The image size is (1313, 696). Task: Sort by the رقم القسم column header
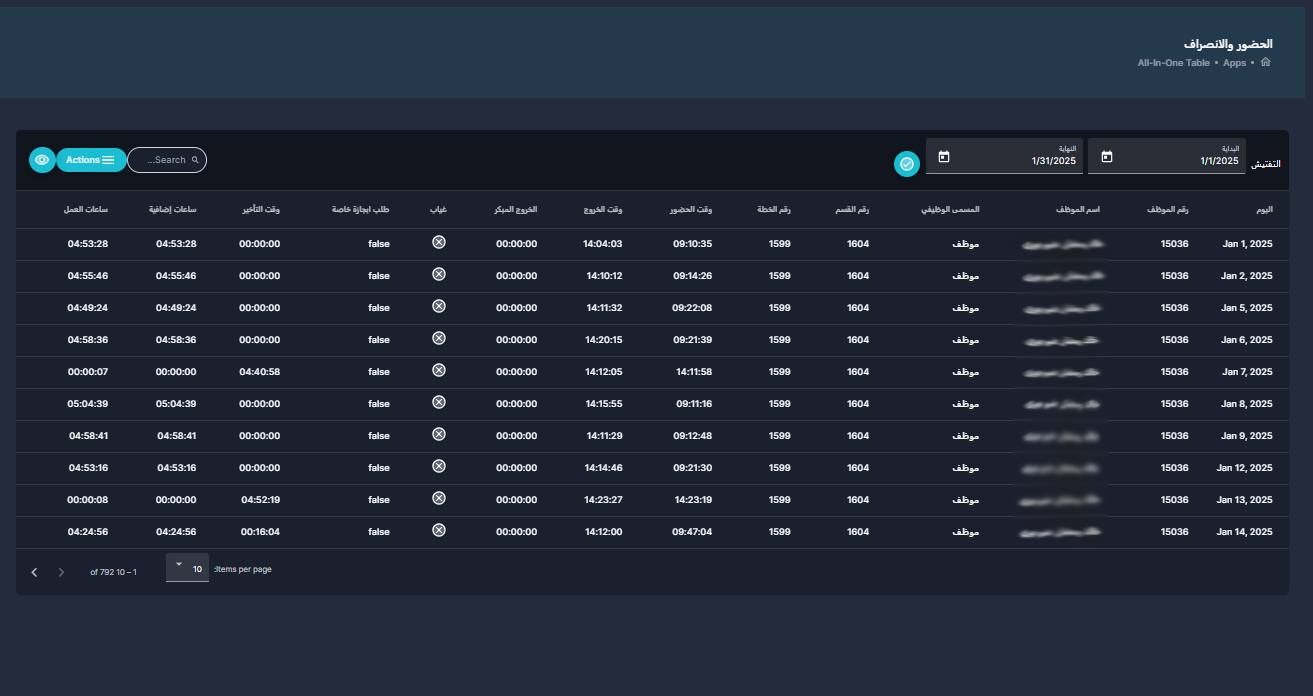click(853, 210)
